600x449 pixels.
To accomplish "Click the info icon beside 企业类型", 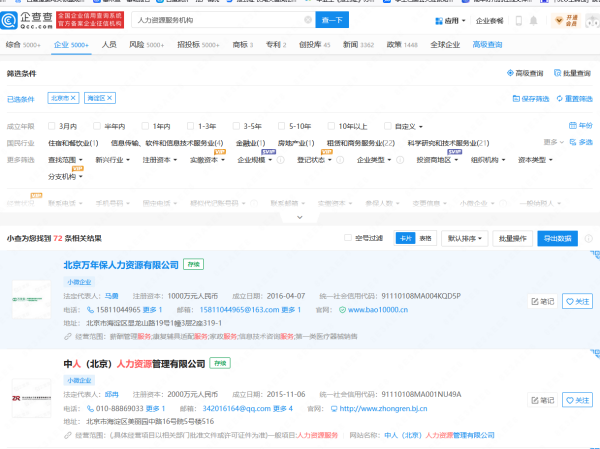I will pos(400,160).
